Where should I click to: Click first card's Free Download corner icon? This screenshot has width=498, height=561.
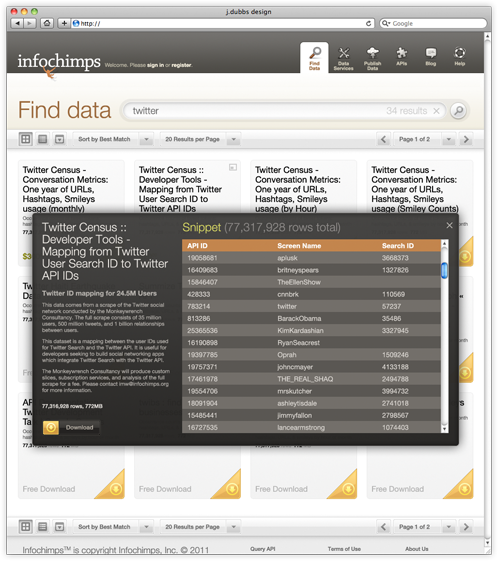(x=115, y=488)
